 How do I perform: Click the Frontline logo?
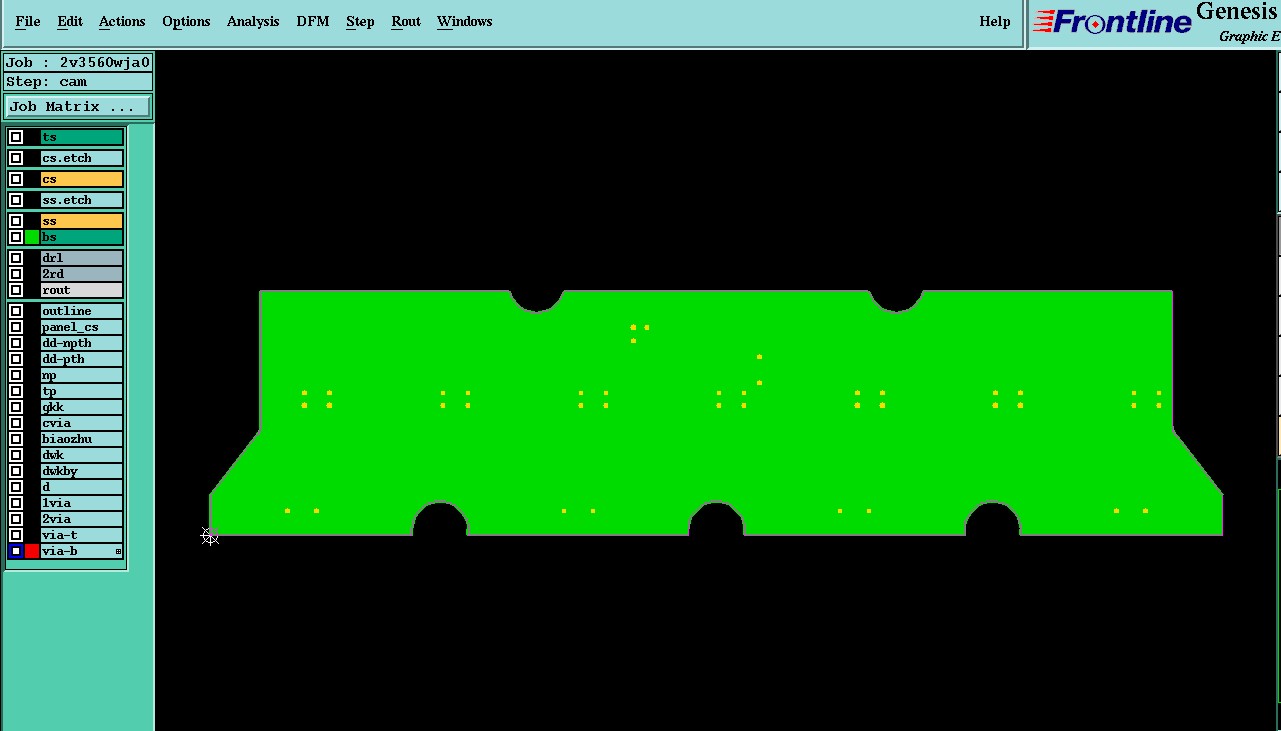pyautogui.click(x=1112, y=22)
